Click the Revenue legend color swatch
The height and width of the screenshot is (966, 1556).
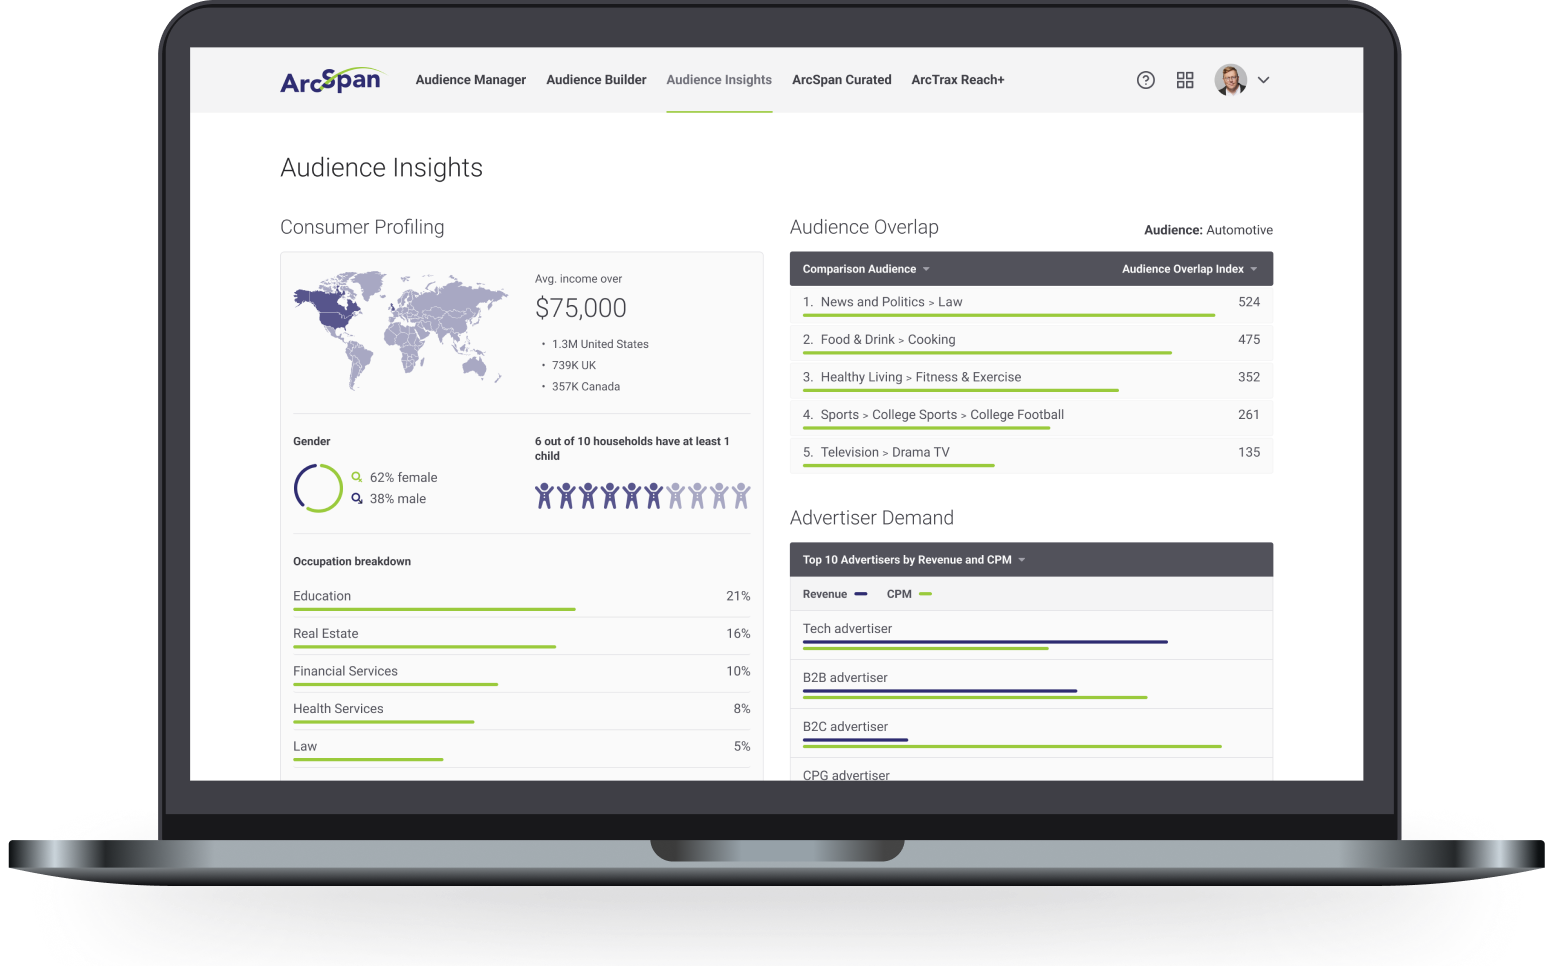pos(861,594)
